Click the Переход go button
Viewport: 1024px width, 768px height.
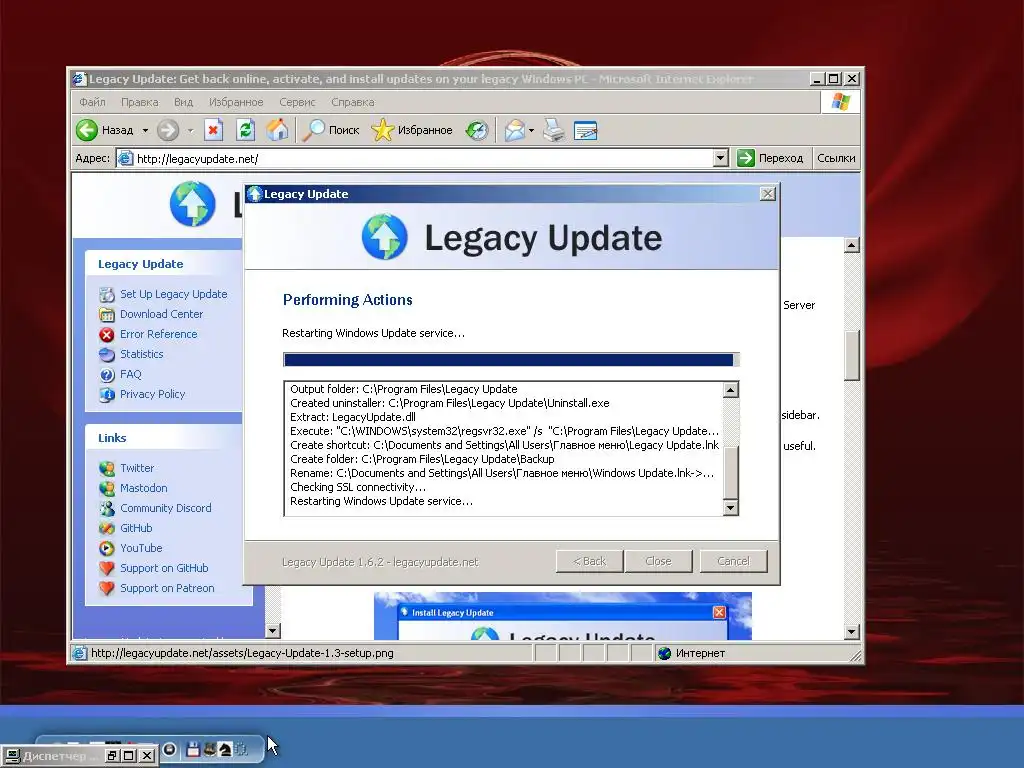pyautogui.click(x=771, y=158)
